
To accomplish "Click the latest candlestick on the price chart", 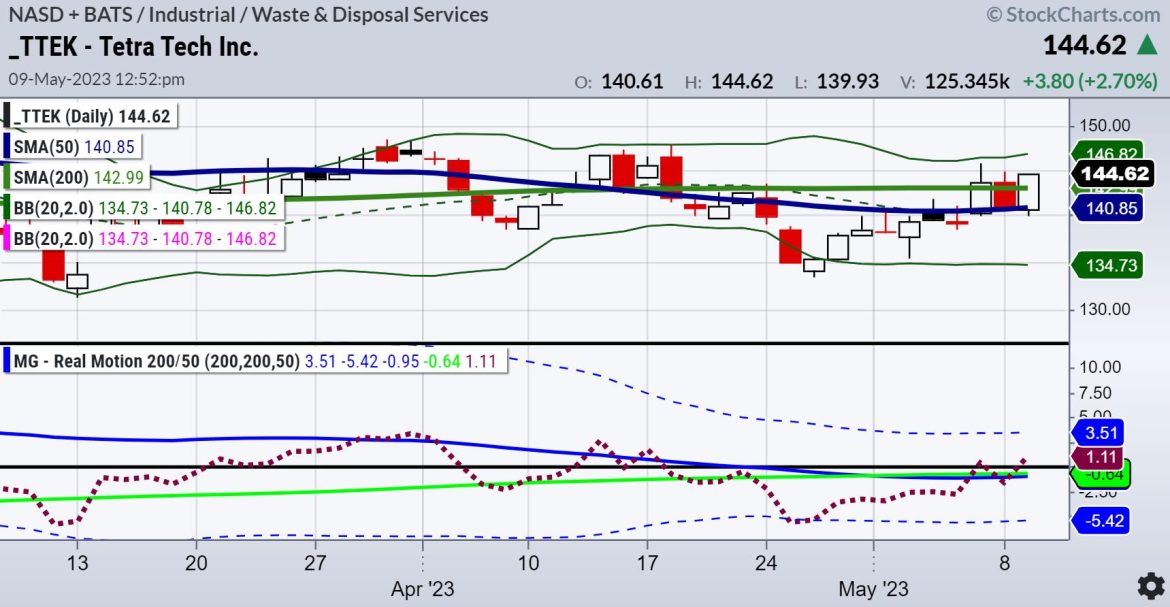I will pos(1031,192).
